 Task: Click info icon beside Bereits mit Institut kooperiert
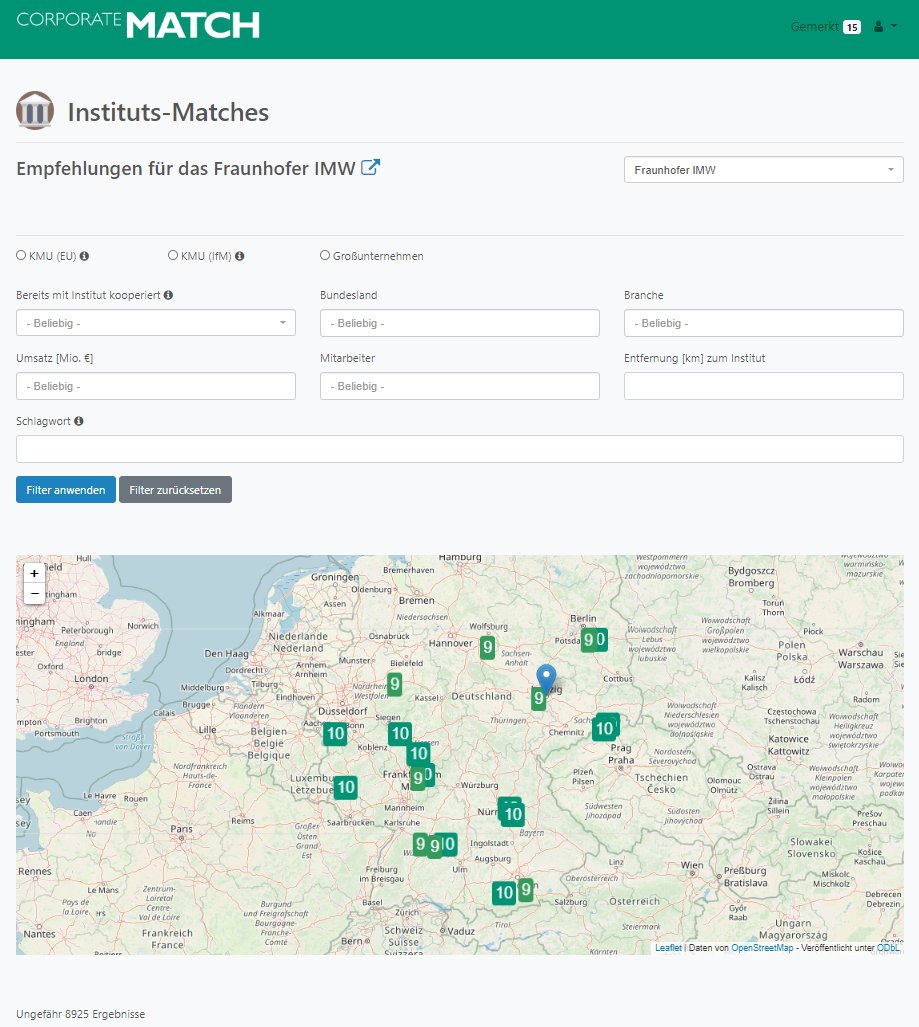168,295
